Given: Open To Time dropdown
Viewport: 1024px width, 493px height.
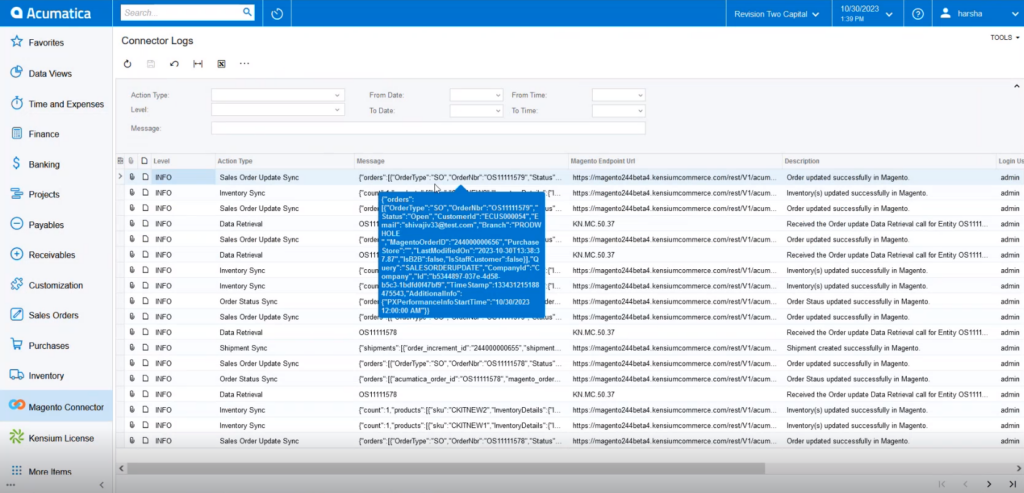Looking at the screenshot, I should tap(640, 111).
